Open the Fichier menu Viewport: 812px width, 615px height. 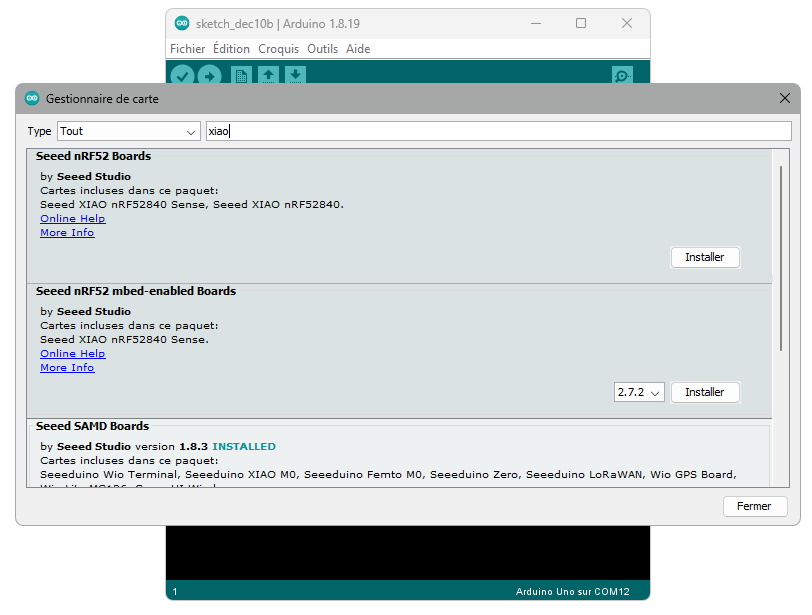point(187,48)
